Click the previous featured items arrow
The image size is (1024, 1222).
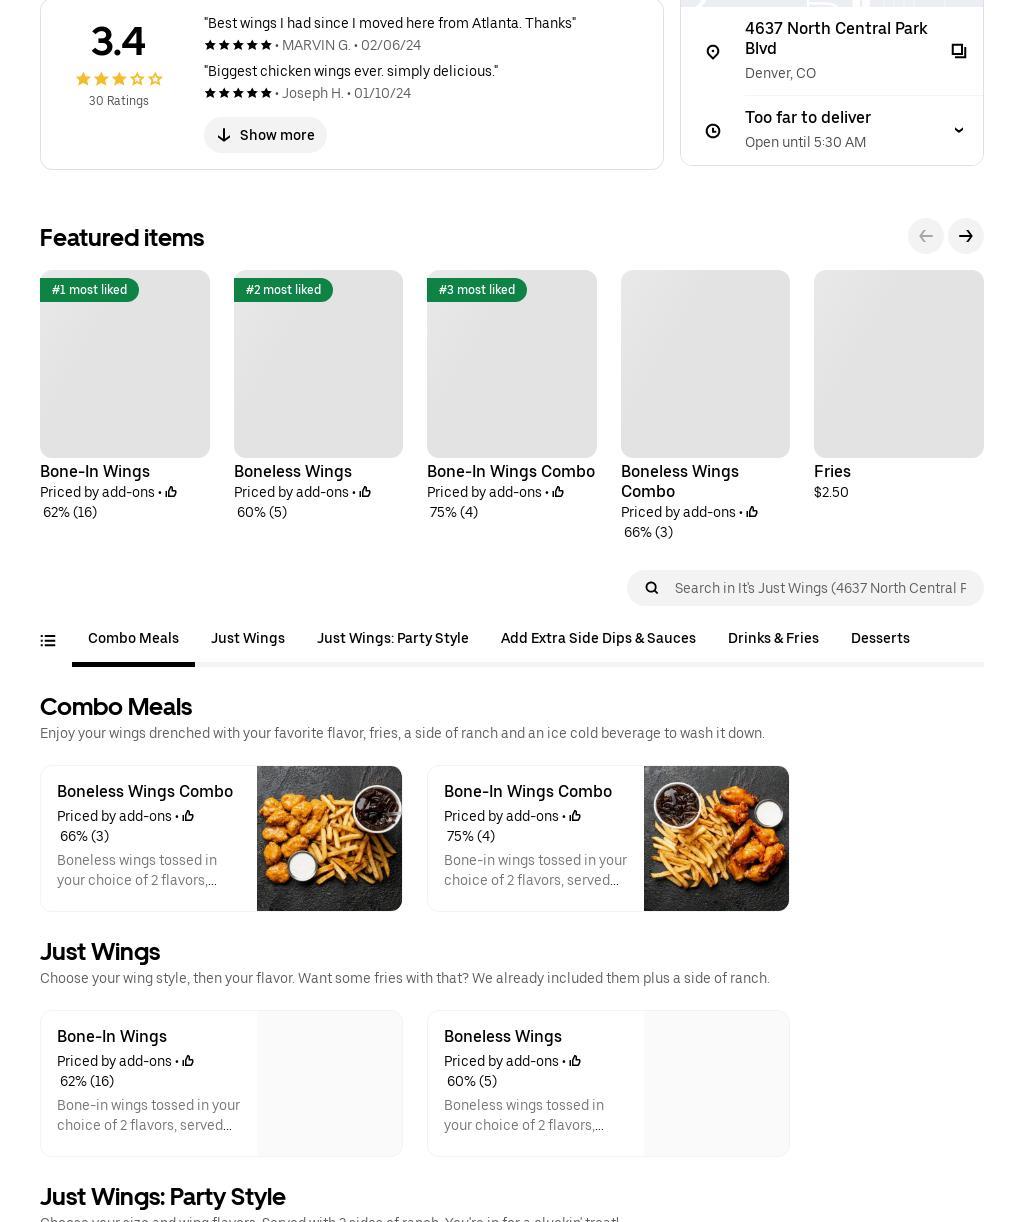925,236
